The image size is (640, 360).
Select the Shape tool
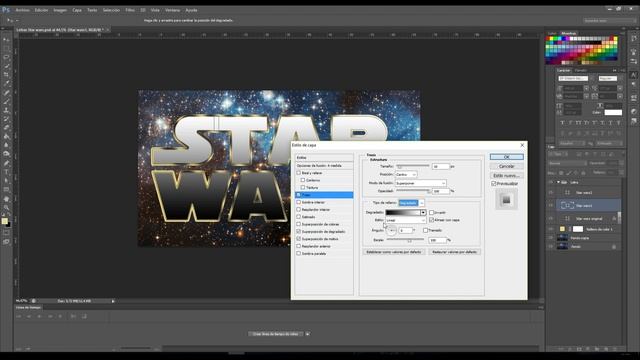pos(6,189)
